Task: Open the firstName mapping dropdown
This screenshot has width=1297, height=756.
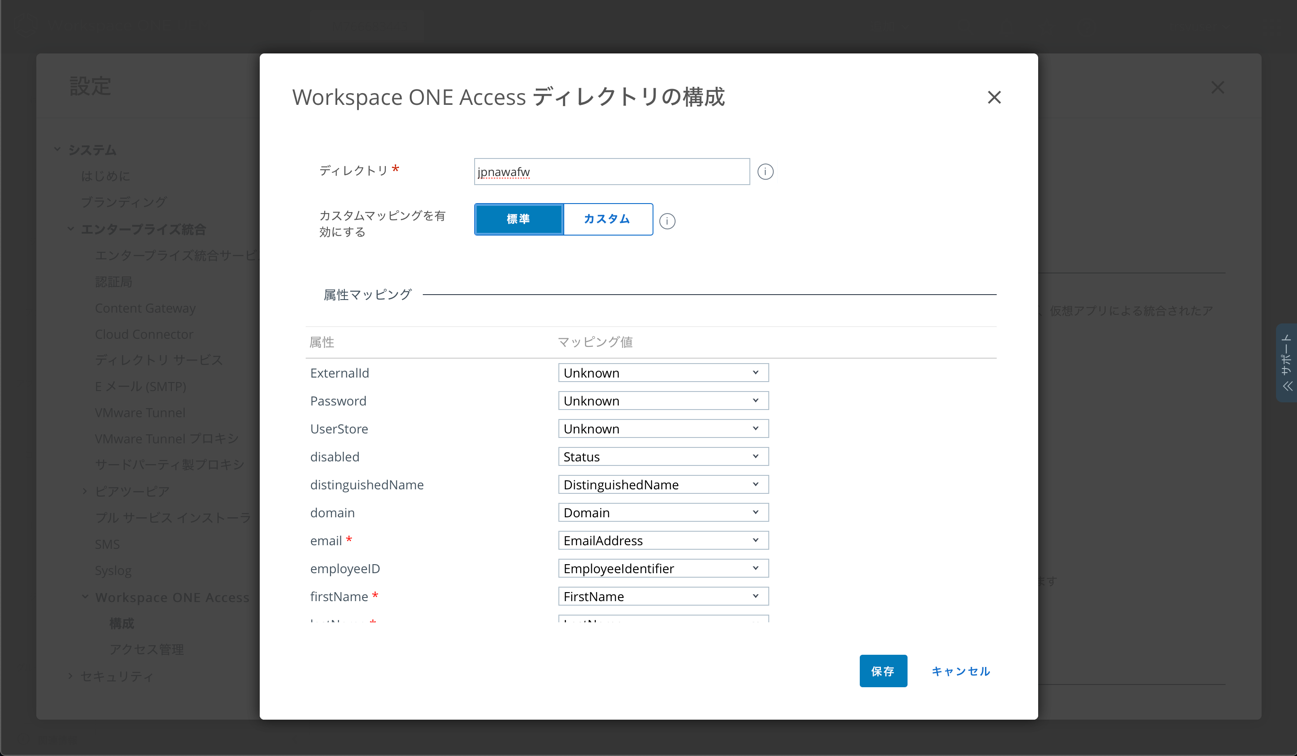Action: [x=663, y=597]
